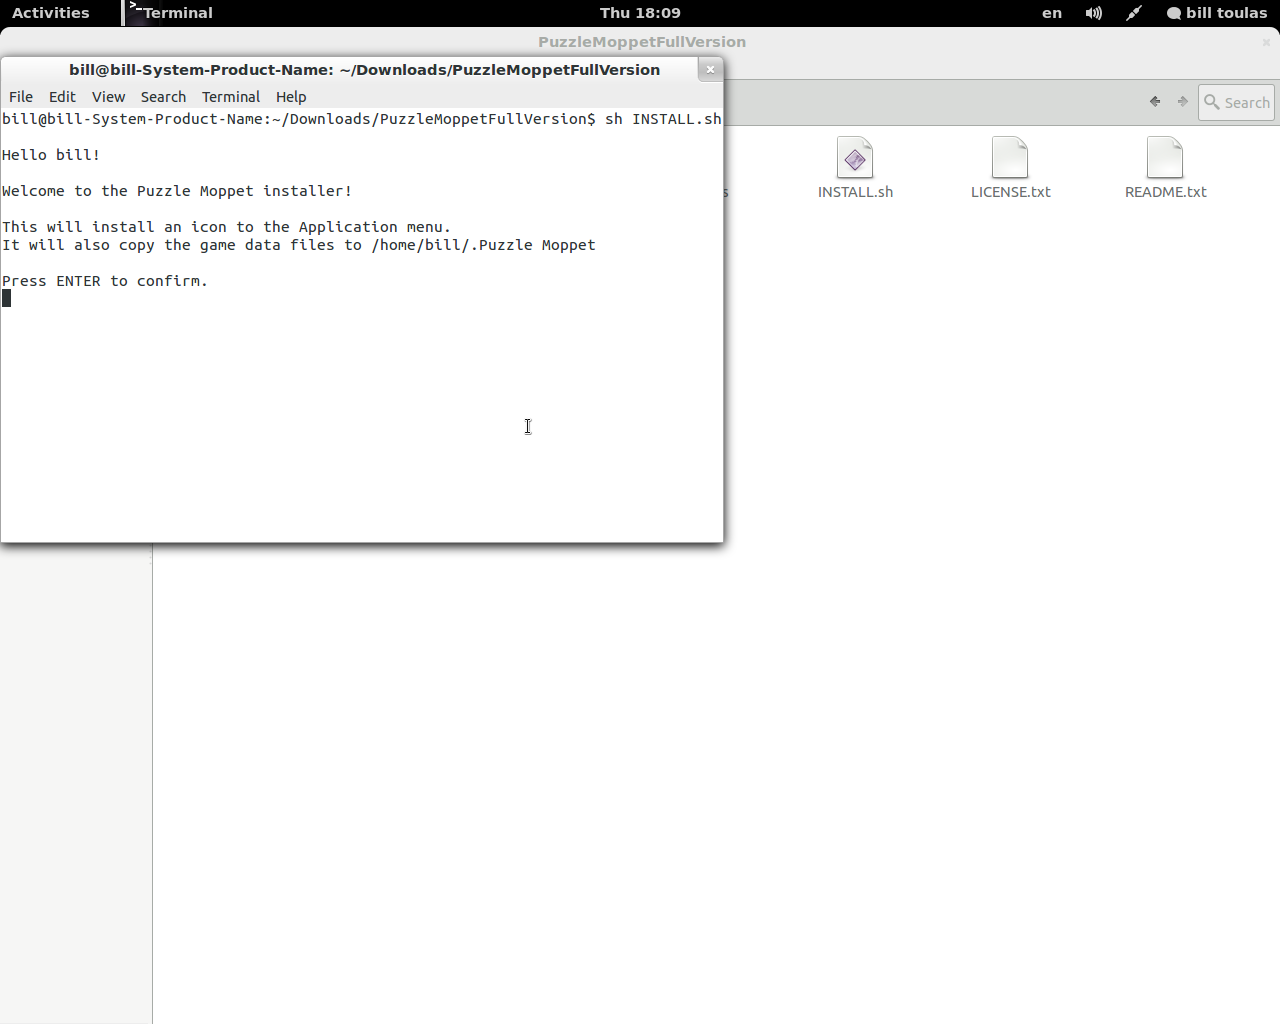Screen dimensions: 1280x1024
Task: Click the 'Welcome to the Puzzle Moppet installer!' line
Action: point(177,191)
